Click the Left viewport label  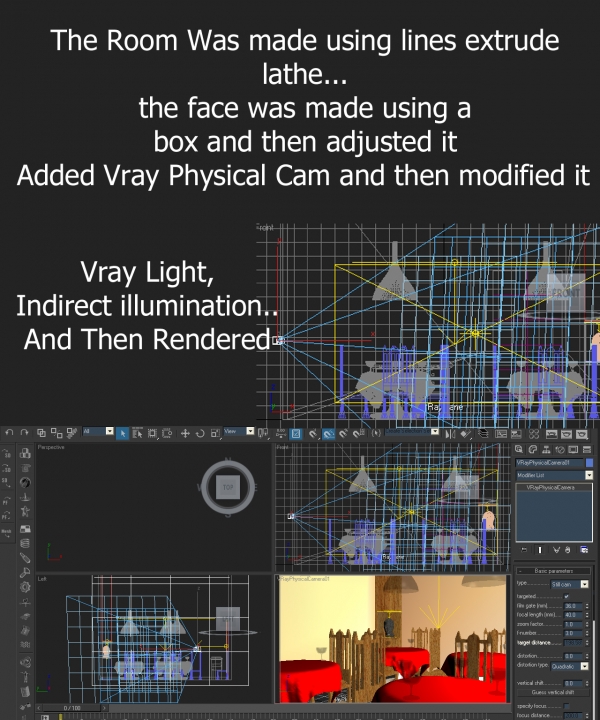coord(42,579)
